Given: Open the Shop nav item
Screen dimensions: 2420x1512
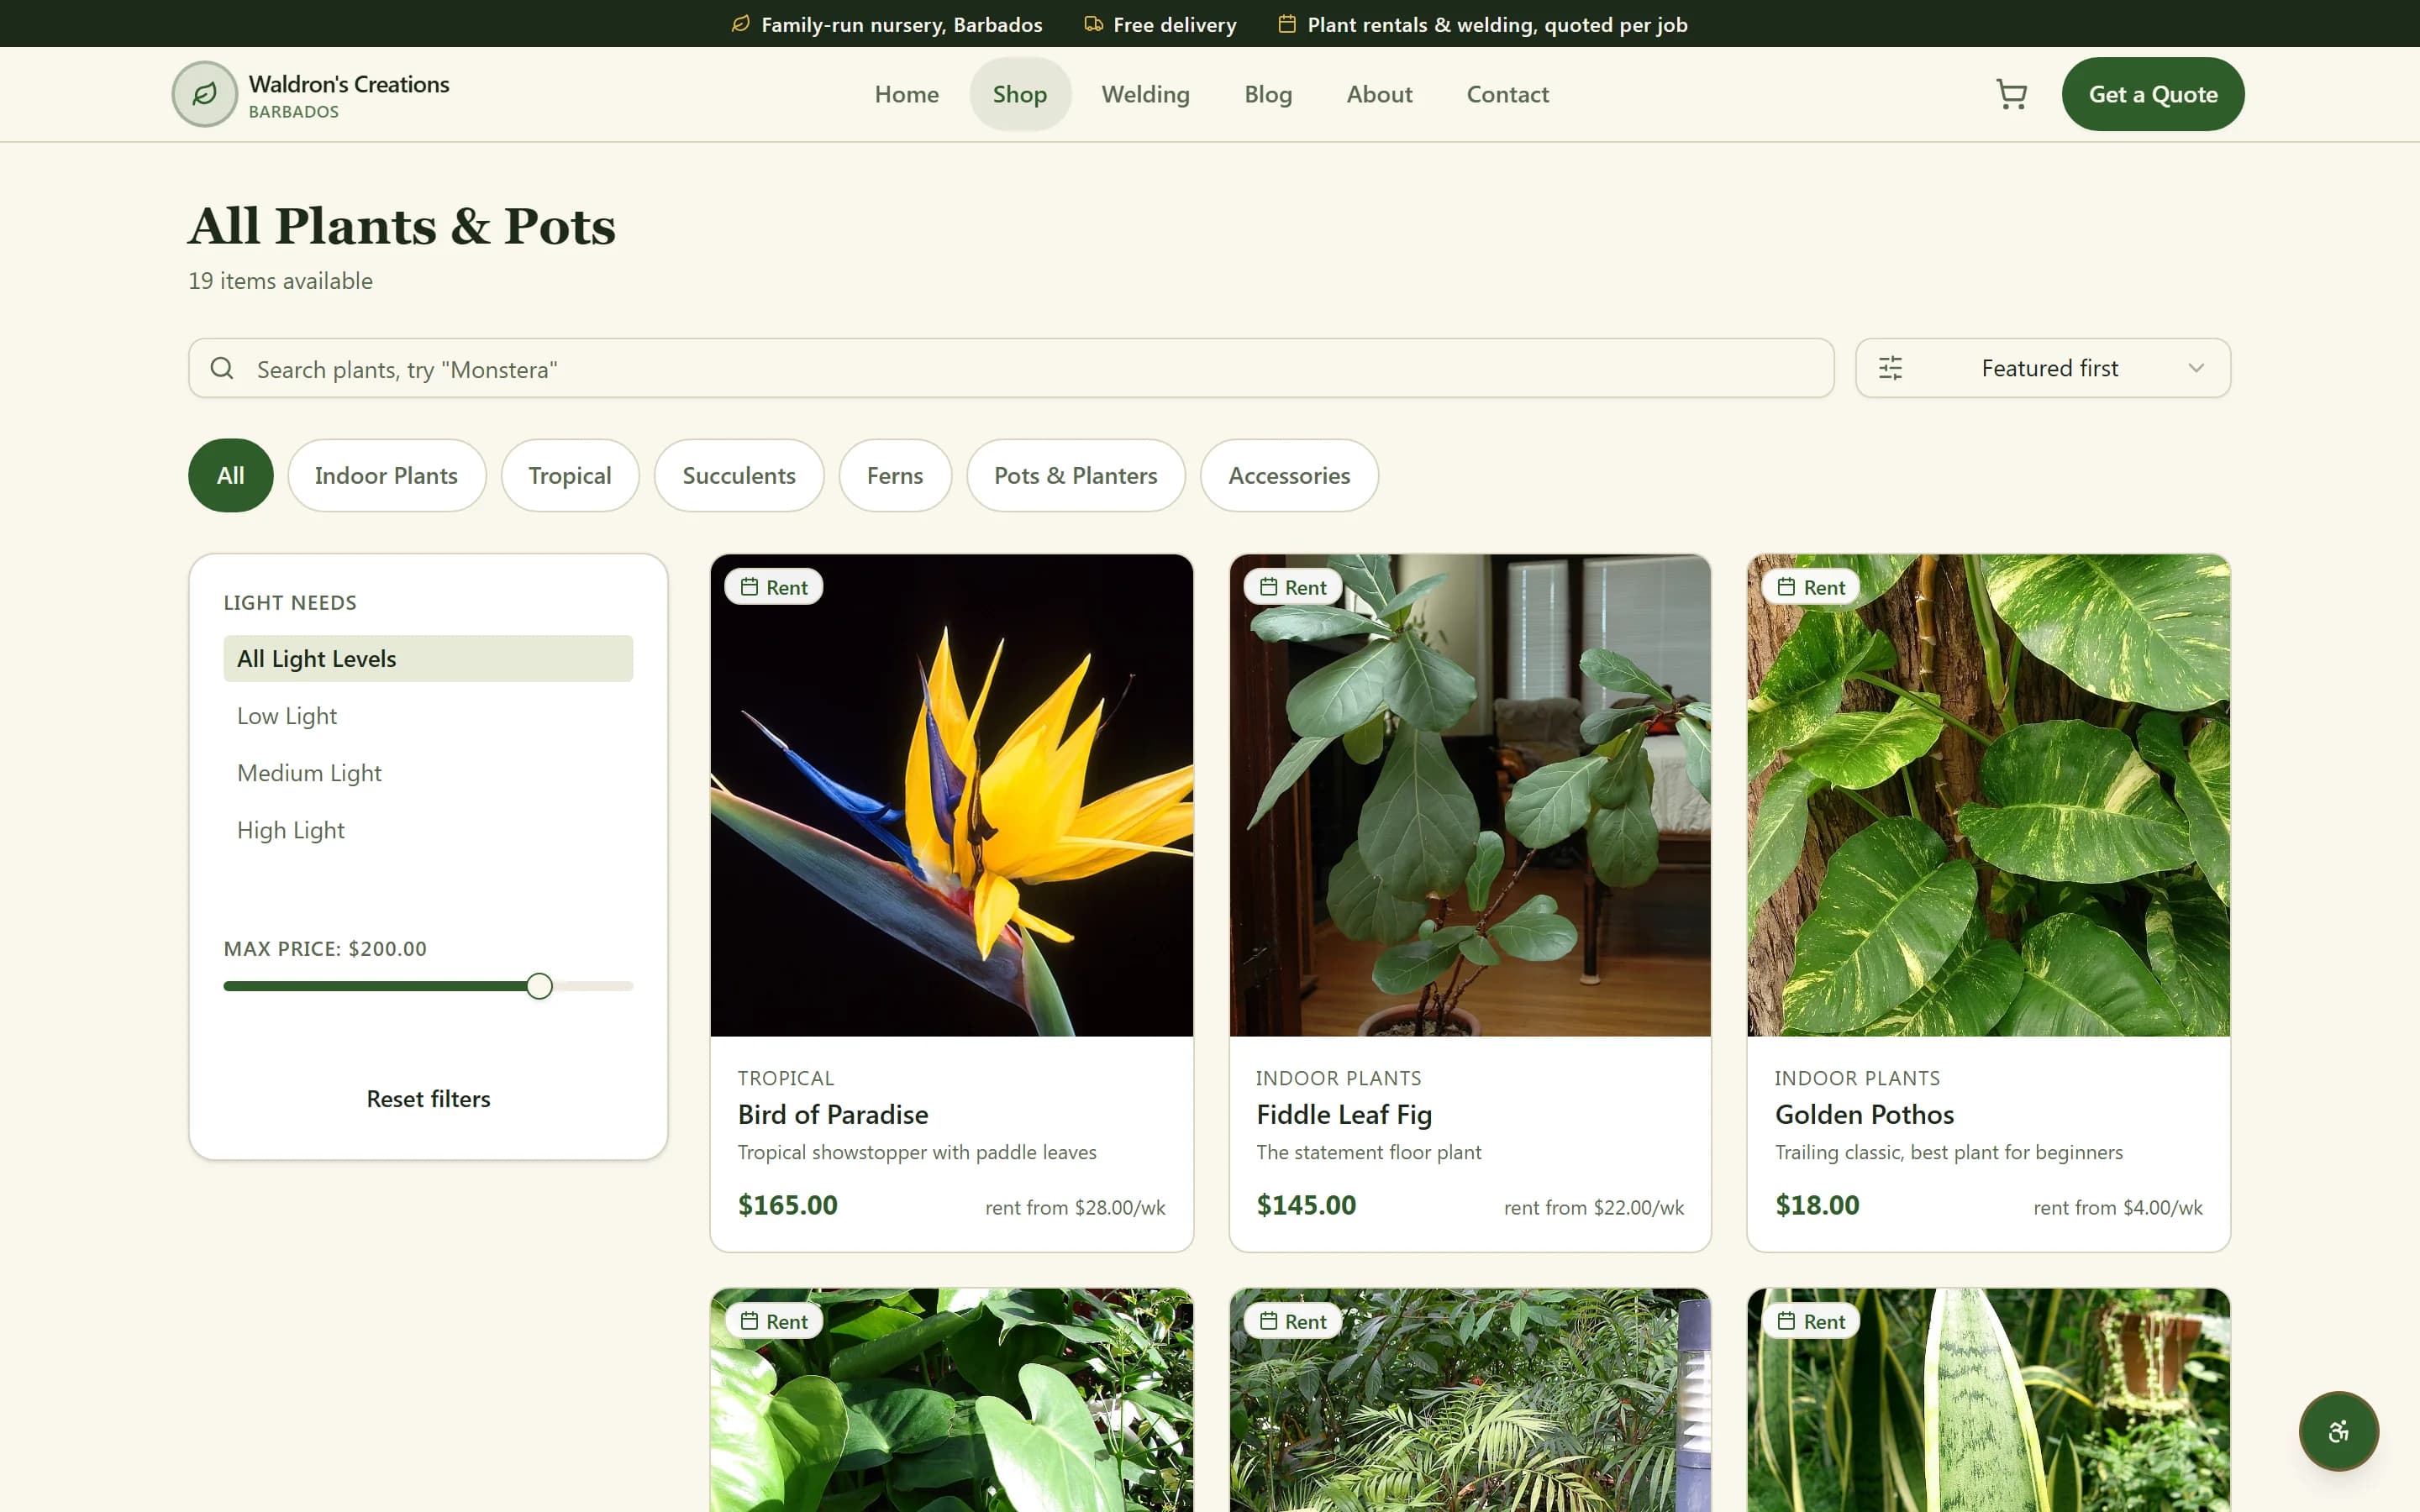Looking at the screenshot, I should pos(1020,94).
